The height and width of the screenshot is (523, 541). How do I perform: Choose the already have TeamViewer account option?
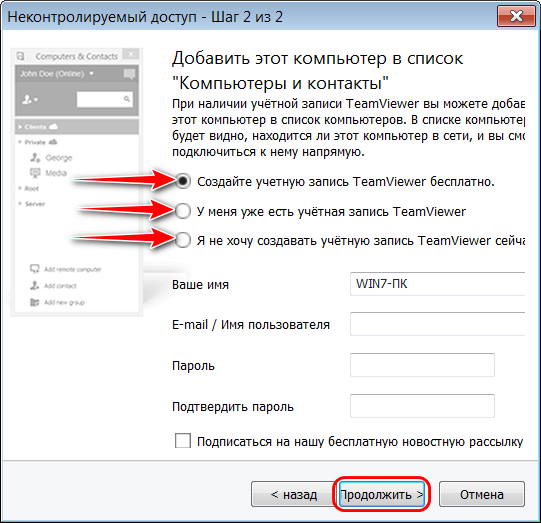coord(183,211)
